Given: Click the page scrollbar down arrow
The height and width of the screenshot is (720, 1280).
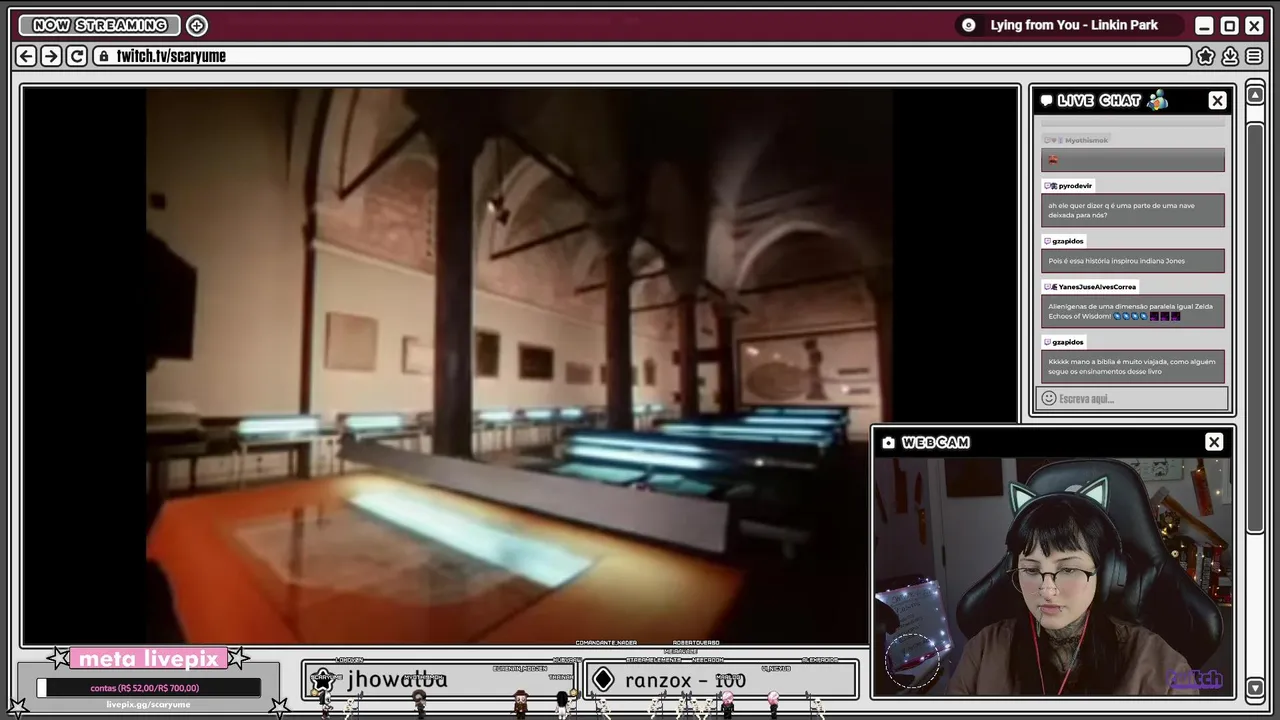Looking at the screenshot, I should pyautogui.click(x=1255, y=687).
